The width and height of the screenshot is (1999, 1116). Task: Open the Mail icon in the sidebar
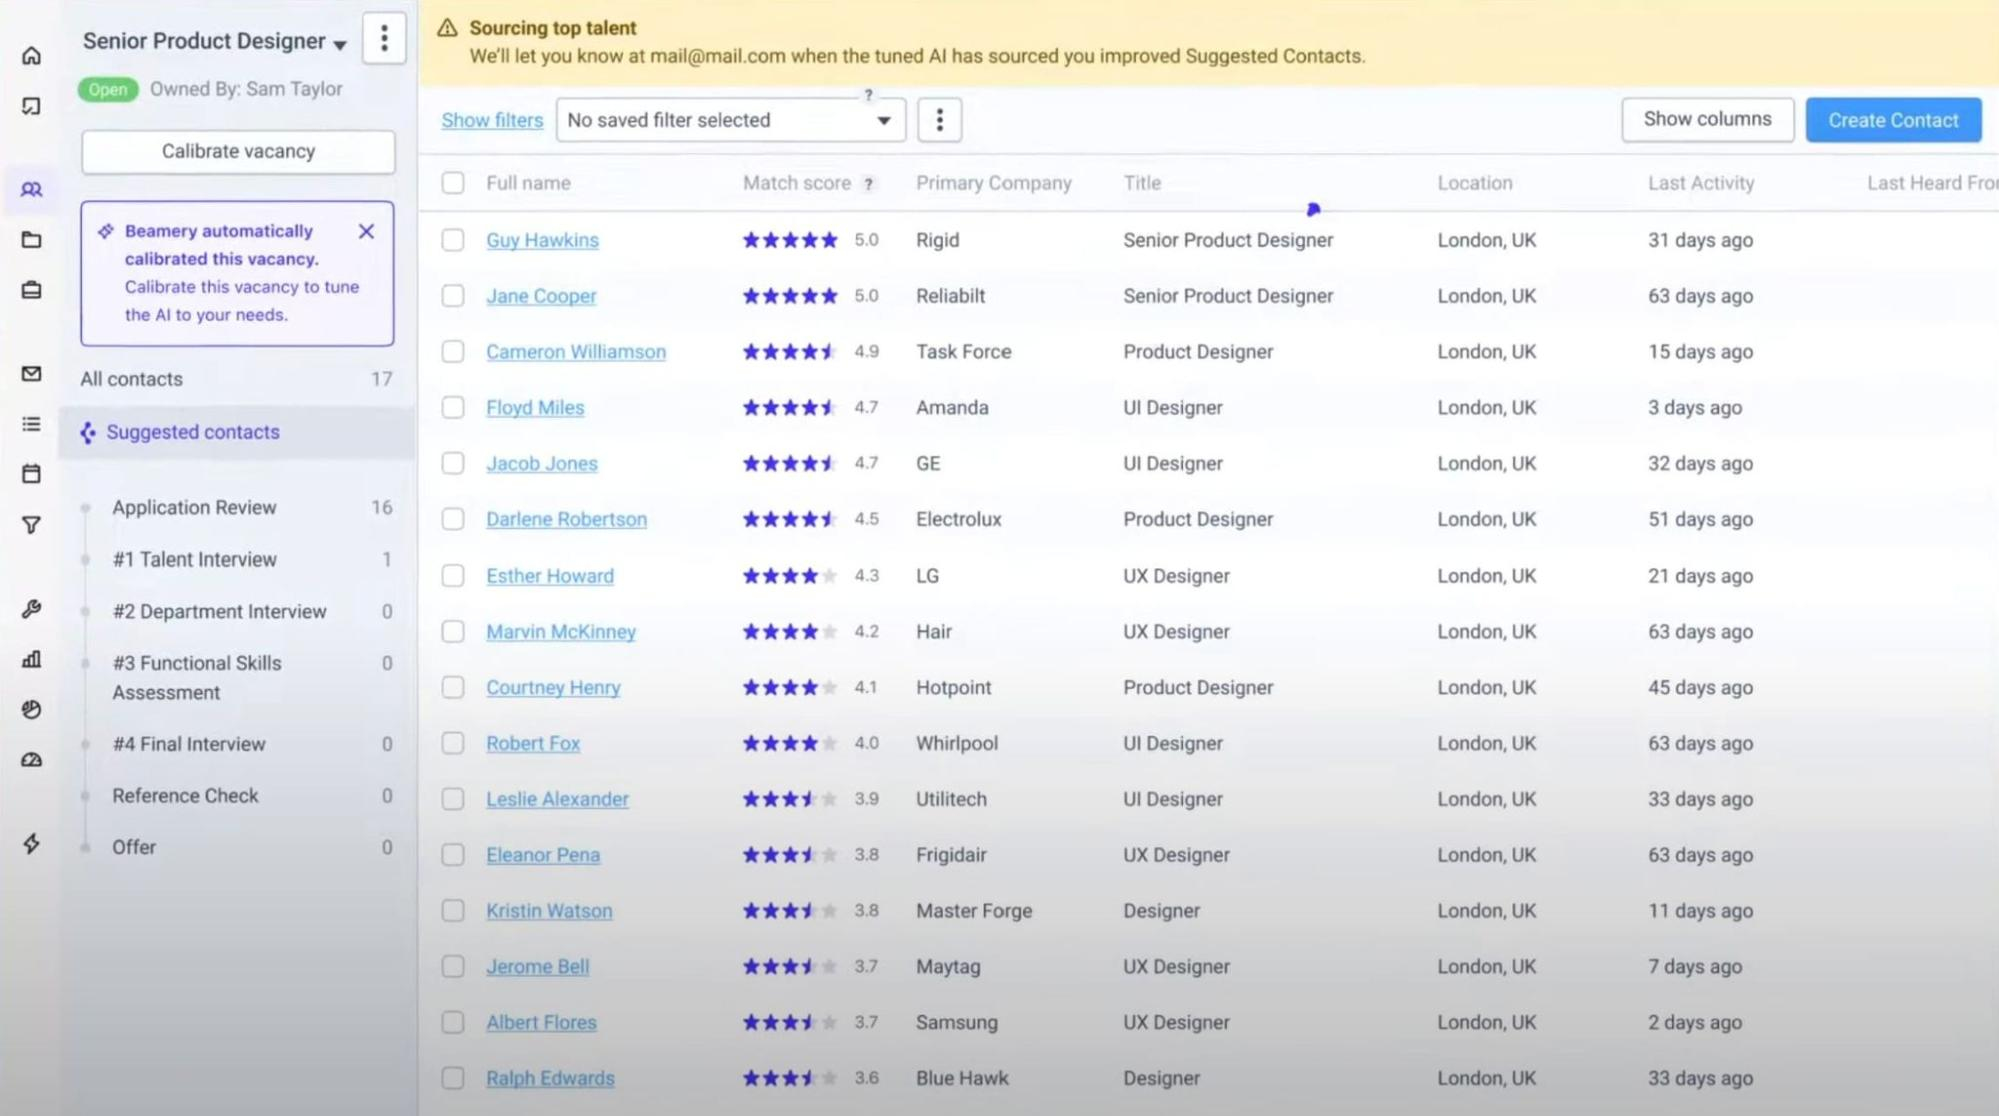[x=31, y=374]
